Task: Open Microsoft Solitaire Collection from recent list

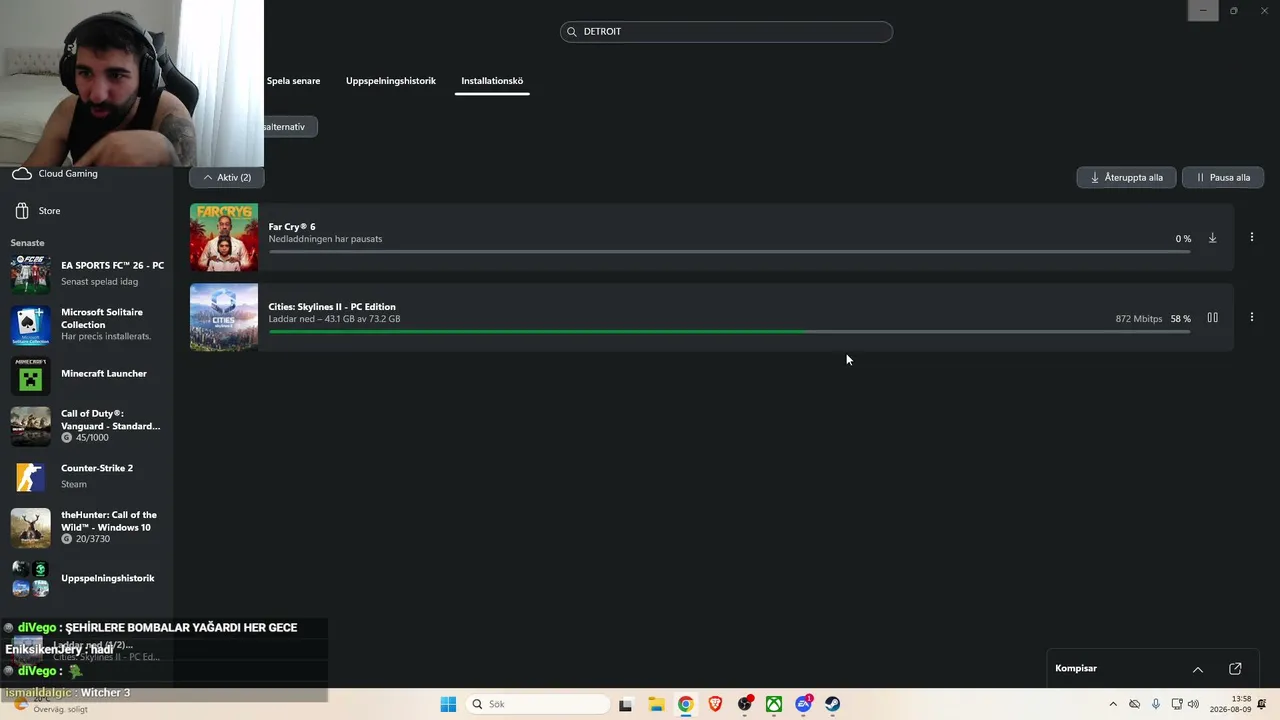Action: pos(87,324)
